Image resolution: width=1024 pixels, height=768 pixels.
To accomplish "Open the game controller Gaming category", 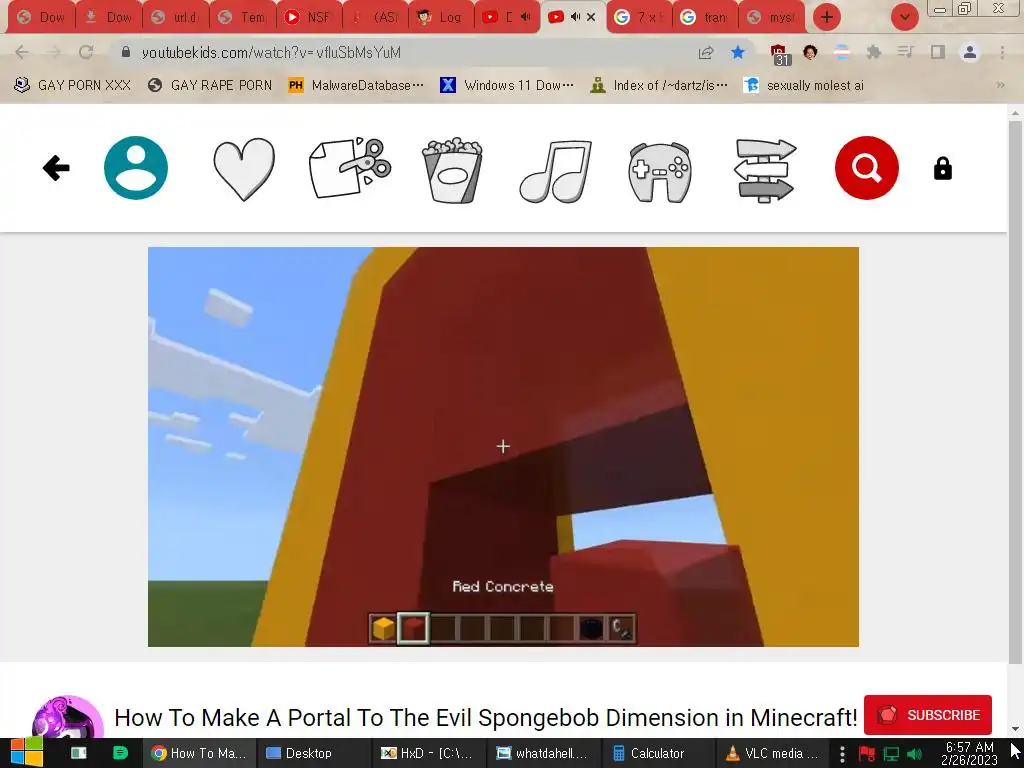I will 660,172.
